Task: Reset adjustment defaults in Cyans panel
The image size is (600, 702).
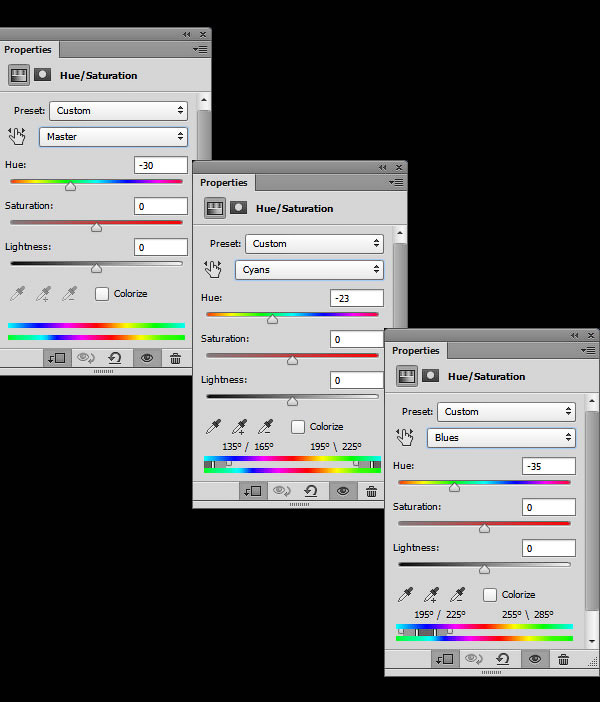Action: point(311,491)
